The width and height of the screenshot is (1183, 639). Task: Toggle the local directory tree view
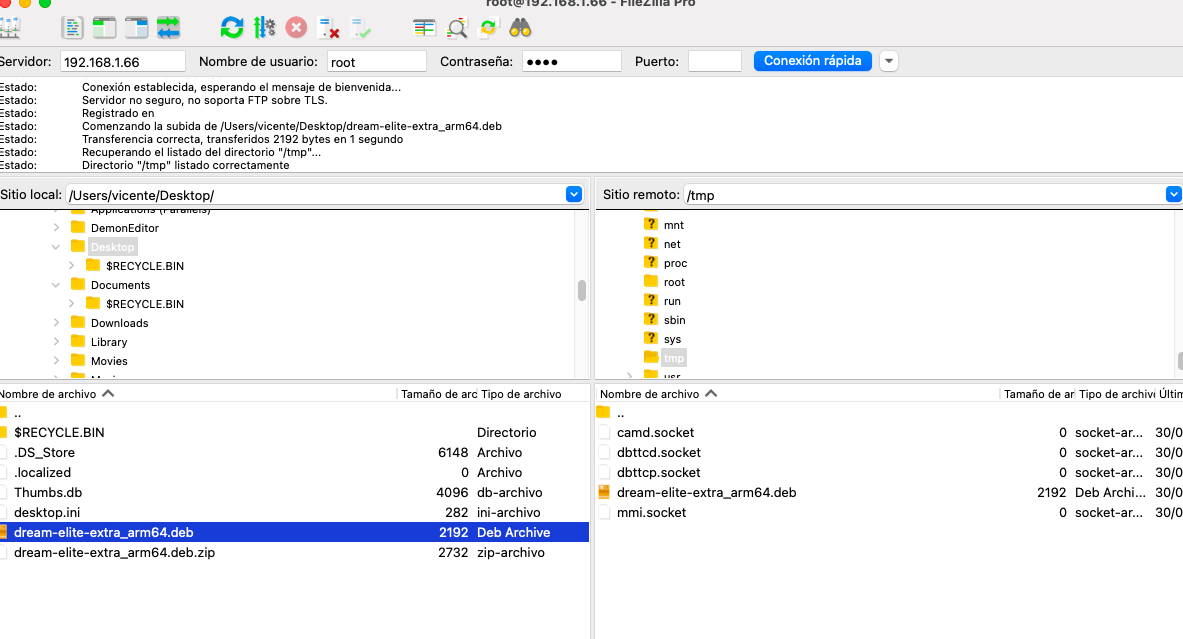tap(105, 28)
